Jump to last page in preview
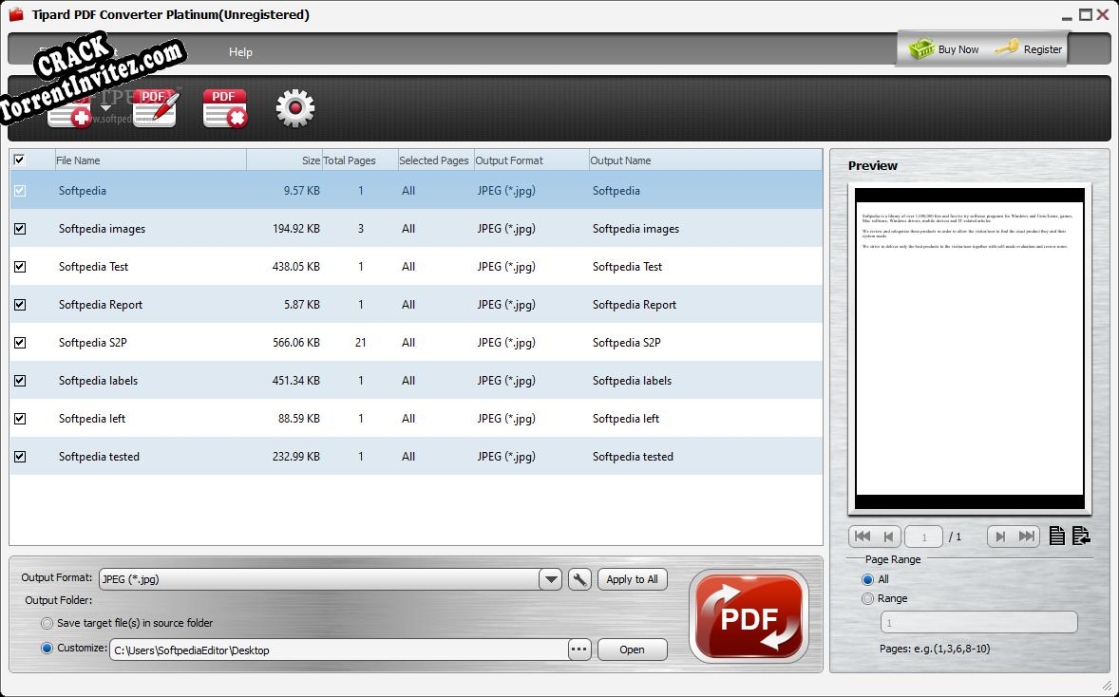Viewport: 1119px width, 697px height. 1029,535
